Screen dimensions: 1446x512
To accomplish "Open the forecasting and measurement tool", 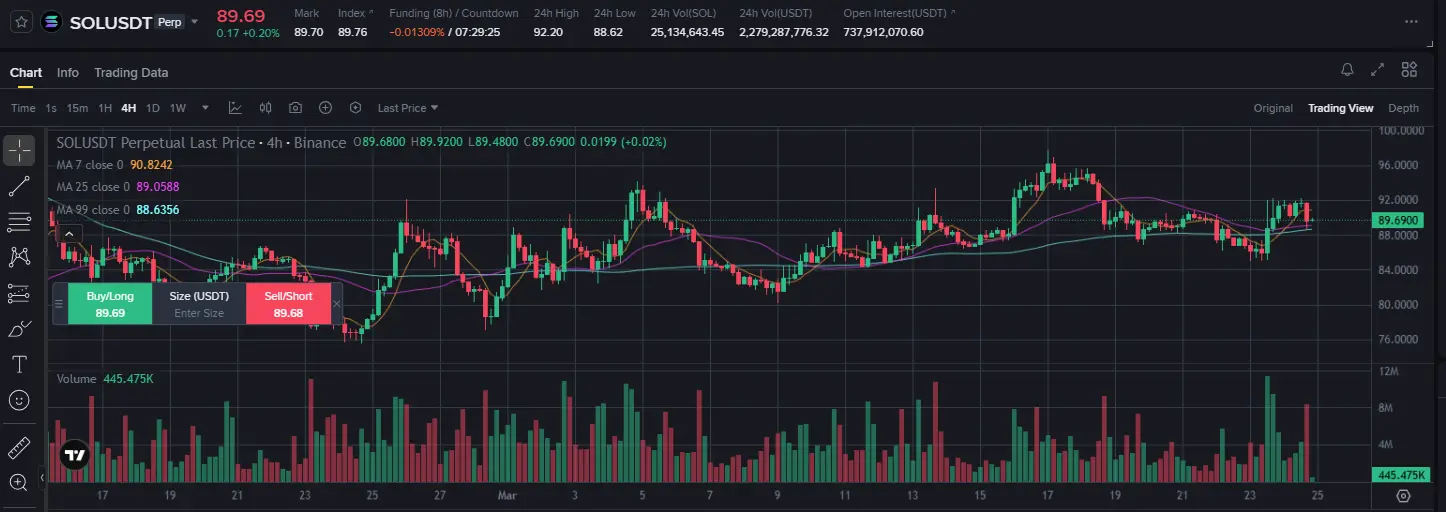I will tap(19, 293).
